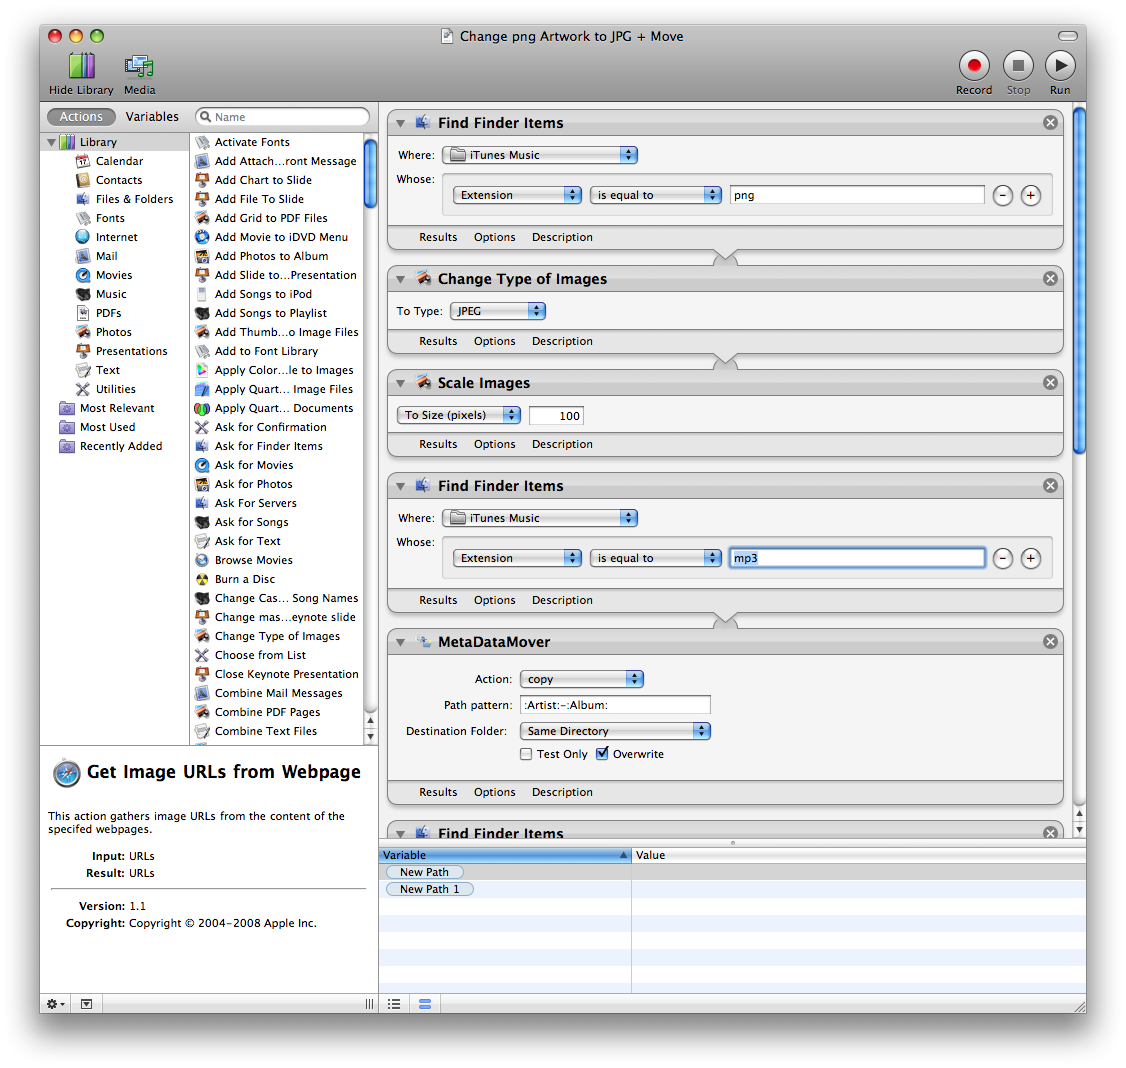Select the New Path 1 variable
The height and width of the screenshot is (1068, 1126).
[429, 889]
